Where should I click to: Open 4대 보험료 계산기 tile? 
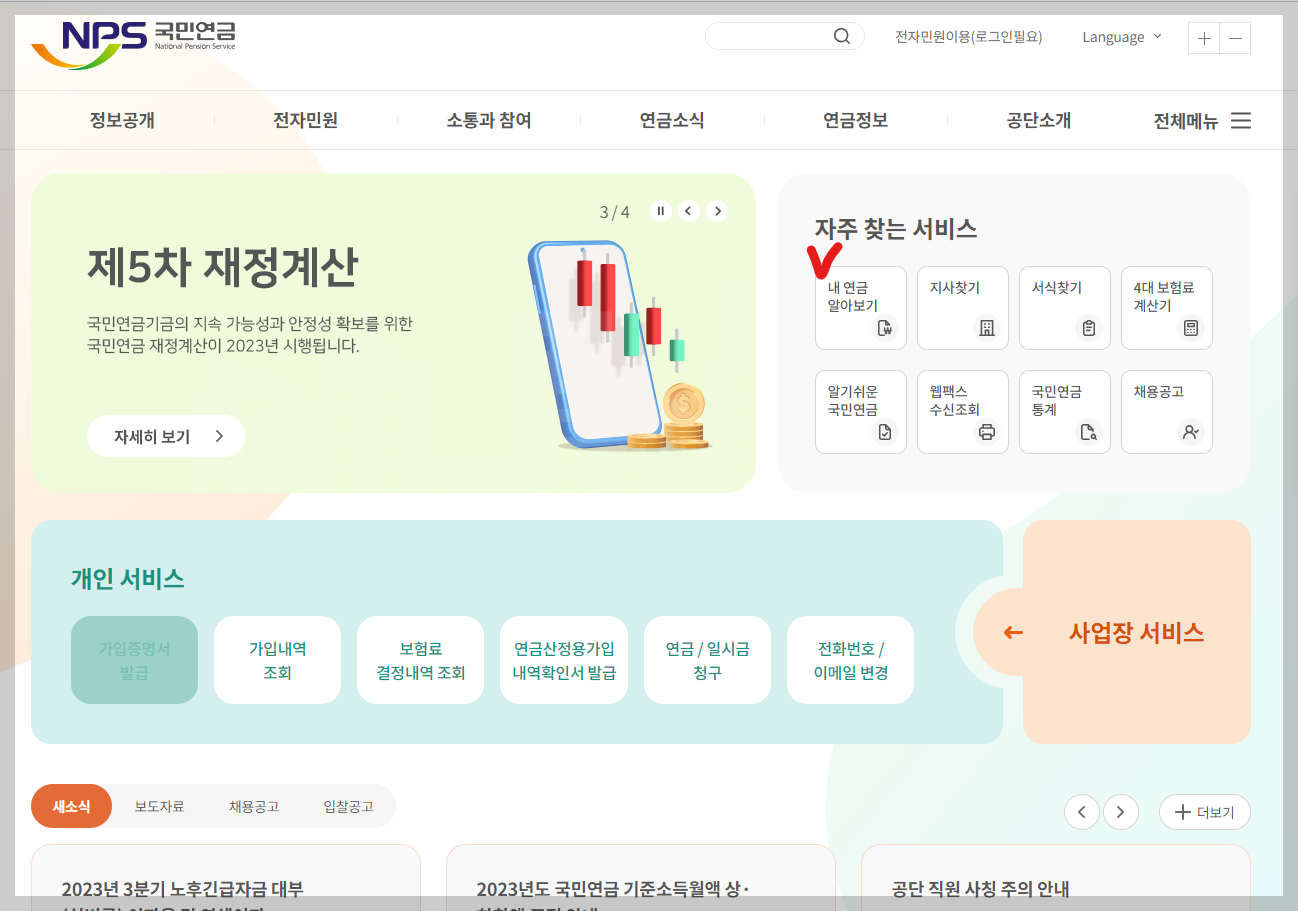1167,308
